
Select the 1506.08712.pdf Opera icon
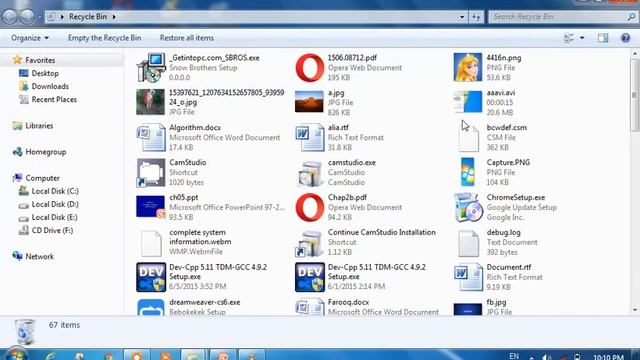pos(310,67)
